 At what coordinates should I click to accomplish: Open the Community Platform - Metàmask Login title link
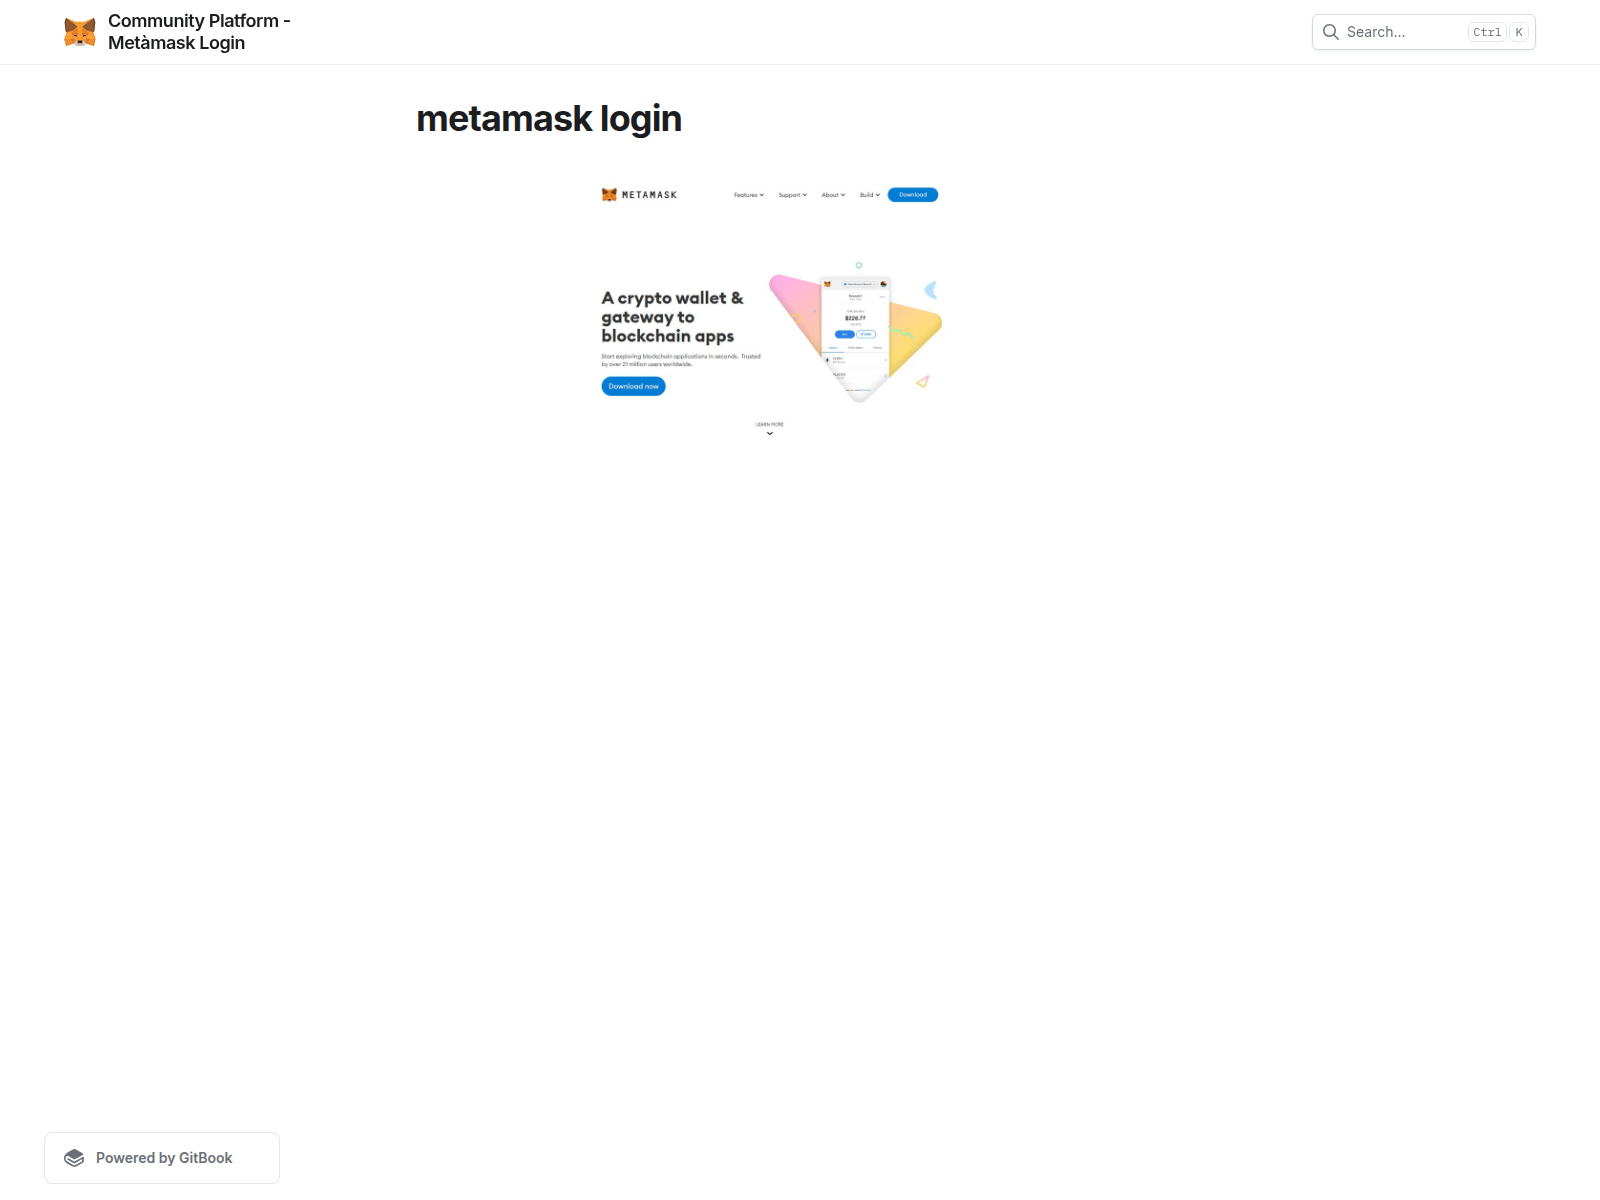click(199, 32)
